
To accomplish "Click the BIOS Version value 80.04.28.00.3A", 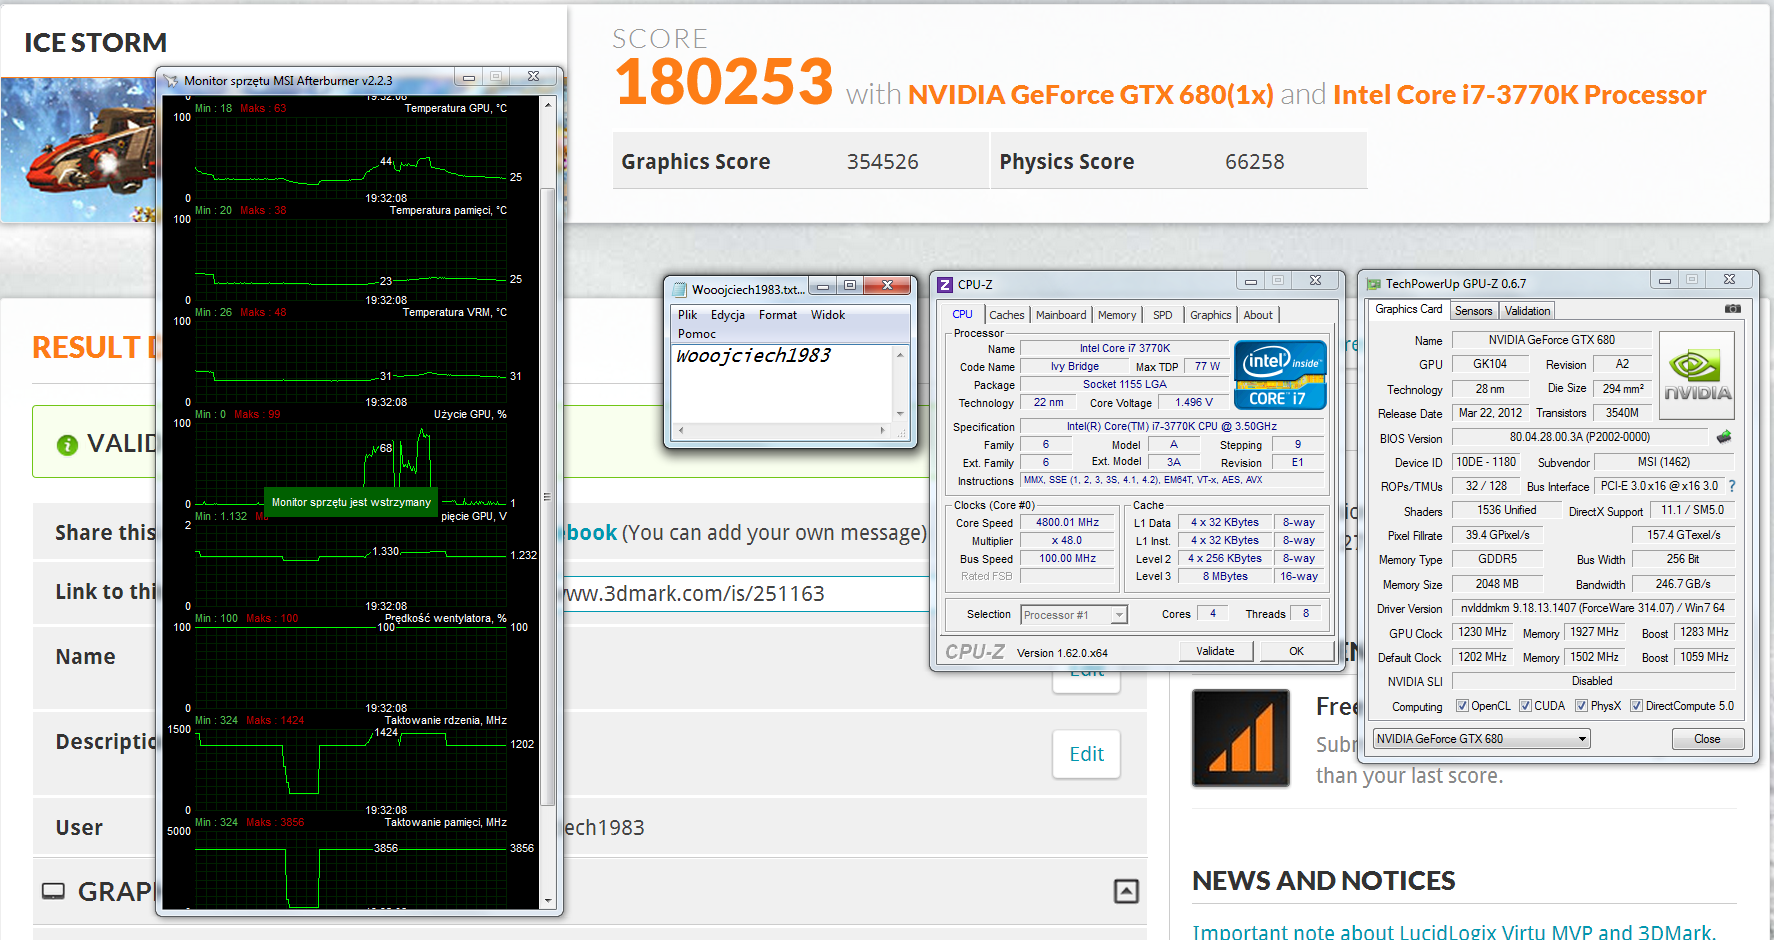I will [x=1580, y=437].
